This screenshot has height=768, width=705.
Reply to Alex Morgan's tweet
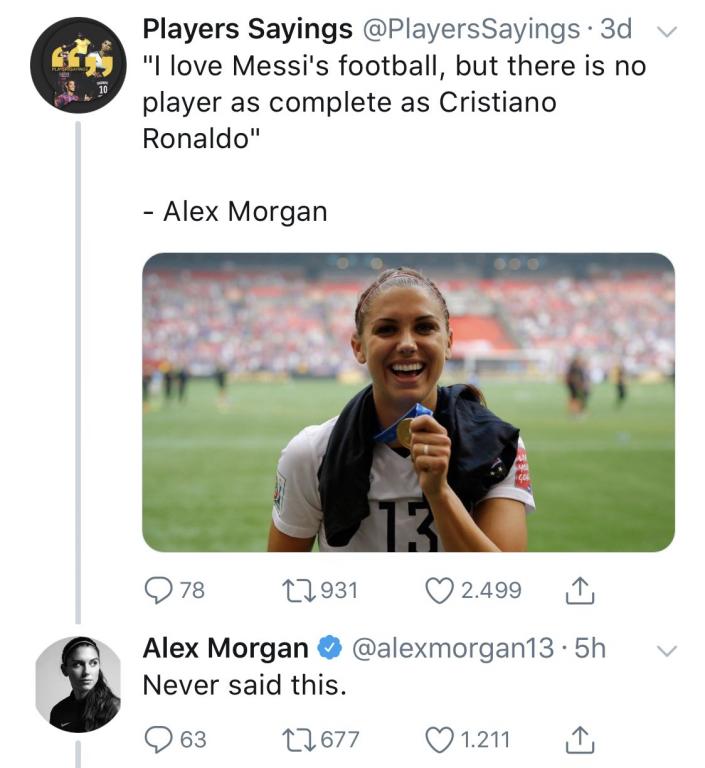[159, 740]
